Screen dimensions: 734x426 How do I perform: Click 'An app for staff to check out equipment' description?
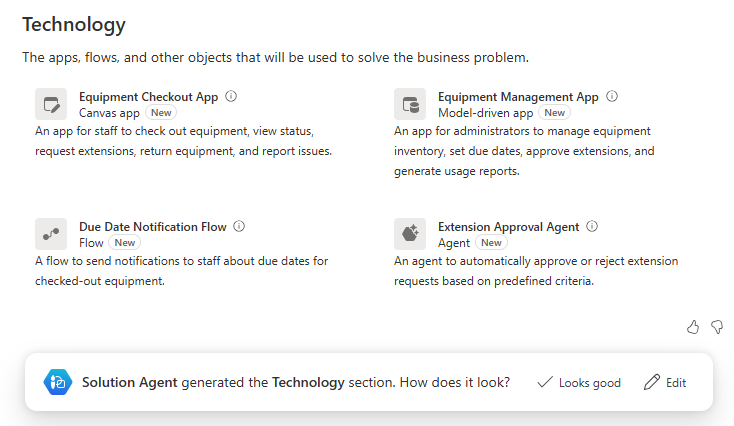[184, 141]
